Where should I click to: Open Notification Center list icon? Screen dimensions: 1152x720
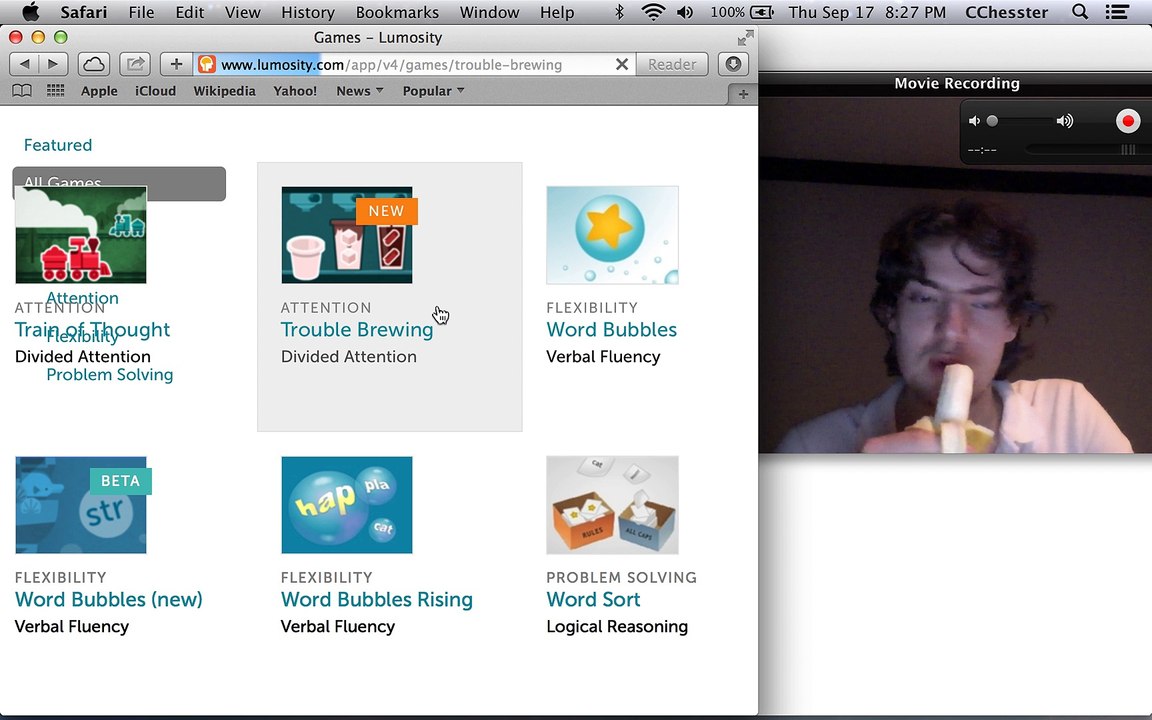pyautogui.click(x=1117, y=12)
